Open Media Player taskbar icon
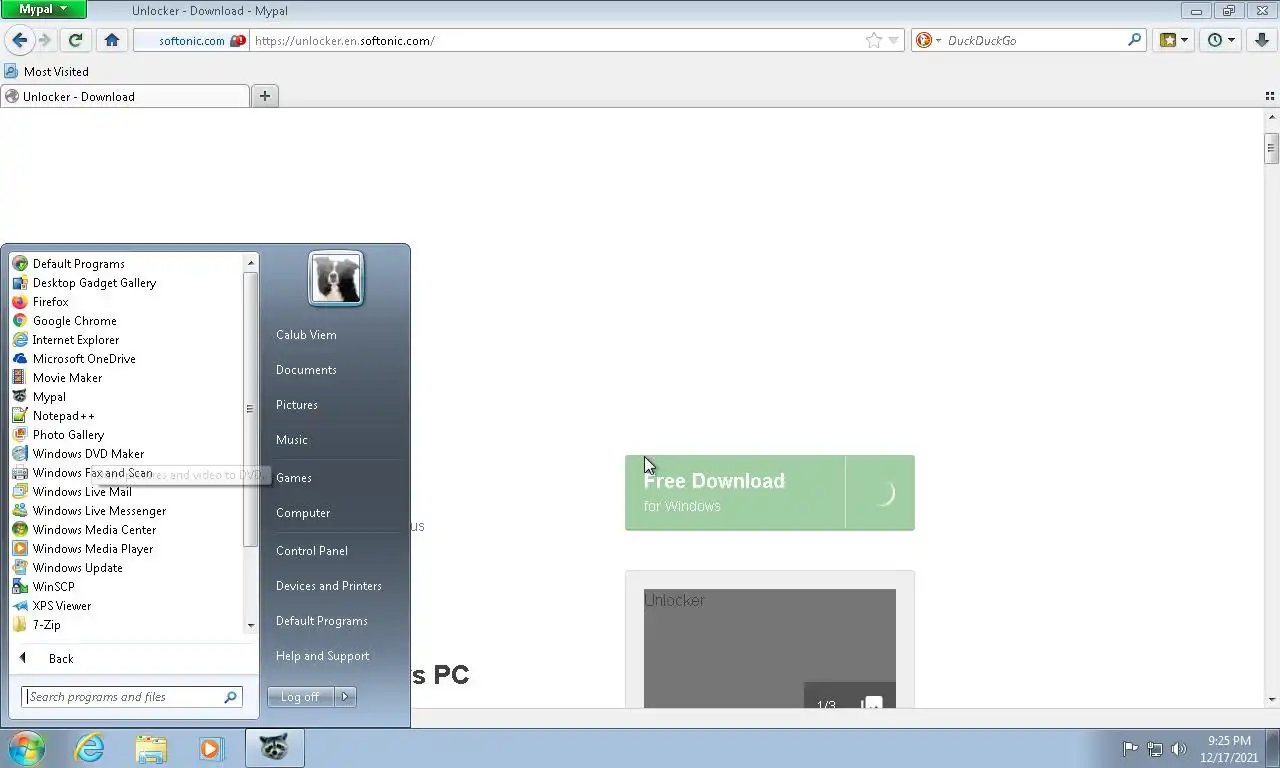 pyautogui.click(x=211, y=748)
